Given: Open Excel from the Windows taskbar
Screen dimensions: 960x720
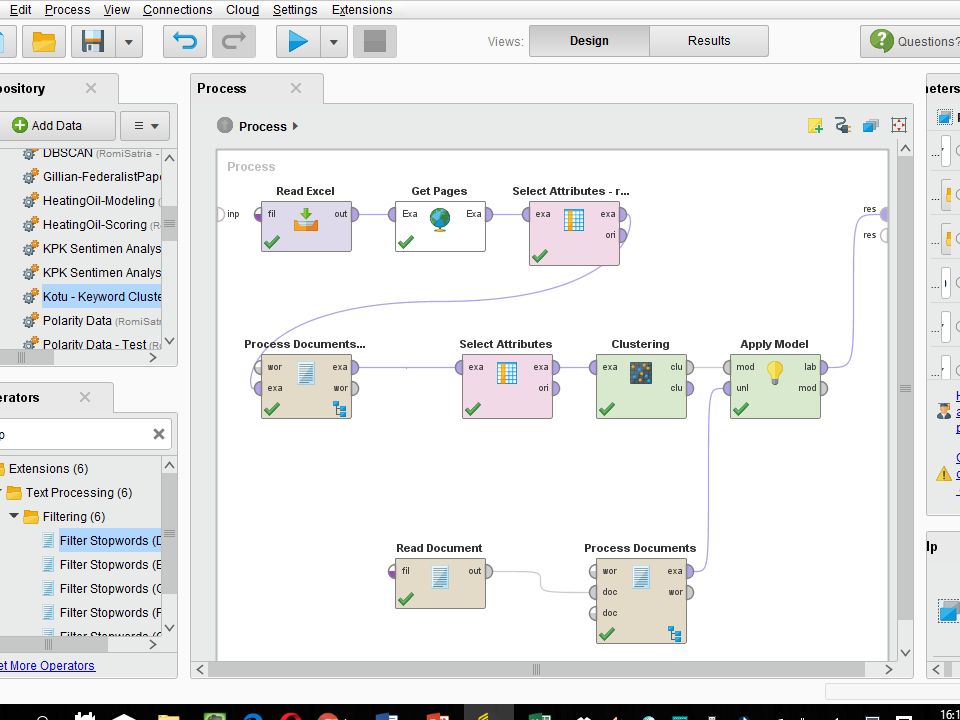Looking at the screenshot, I should [x=539, y=715].
